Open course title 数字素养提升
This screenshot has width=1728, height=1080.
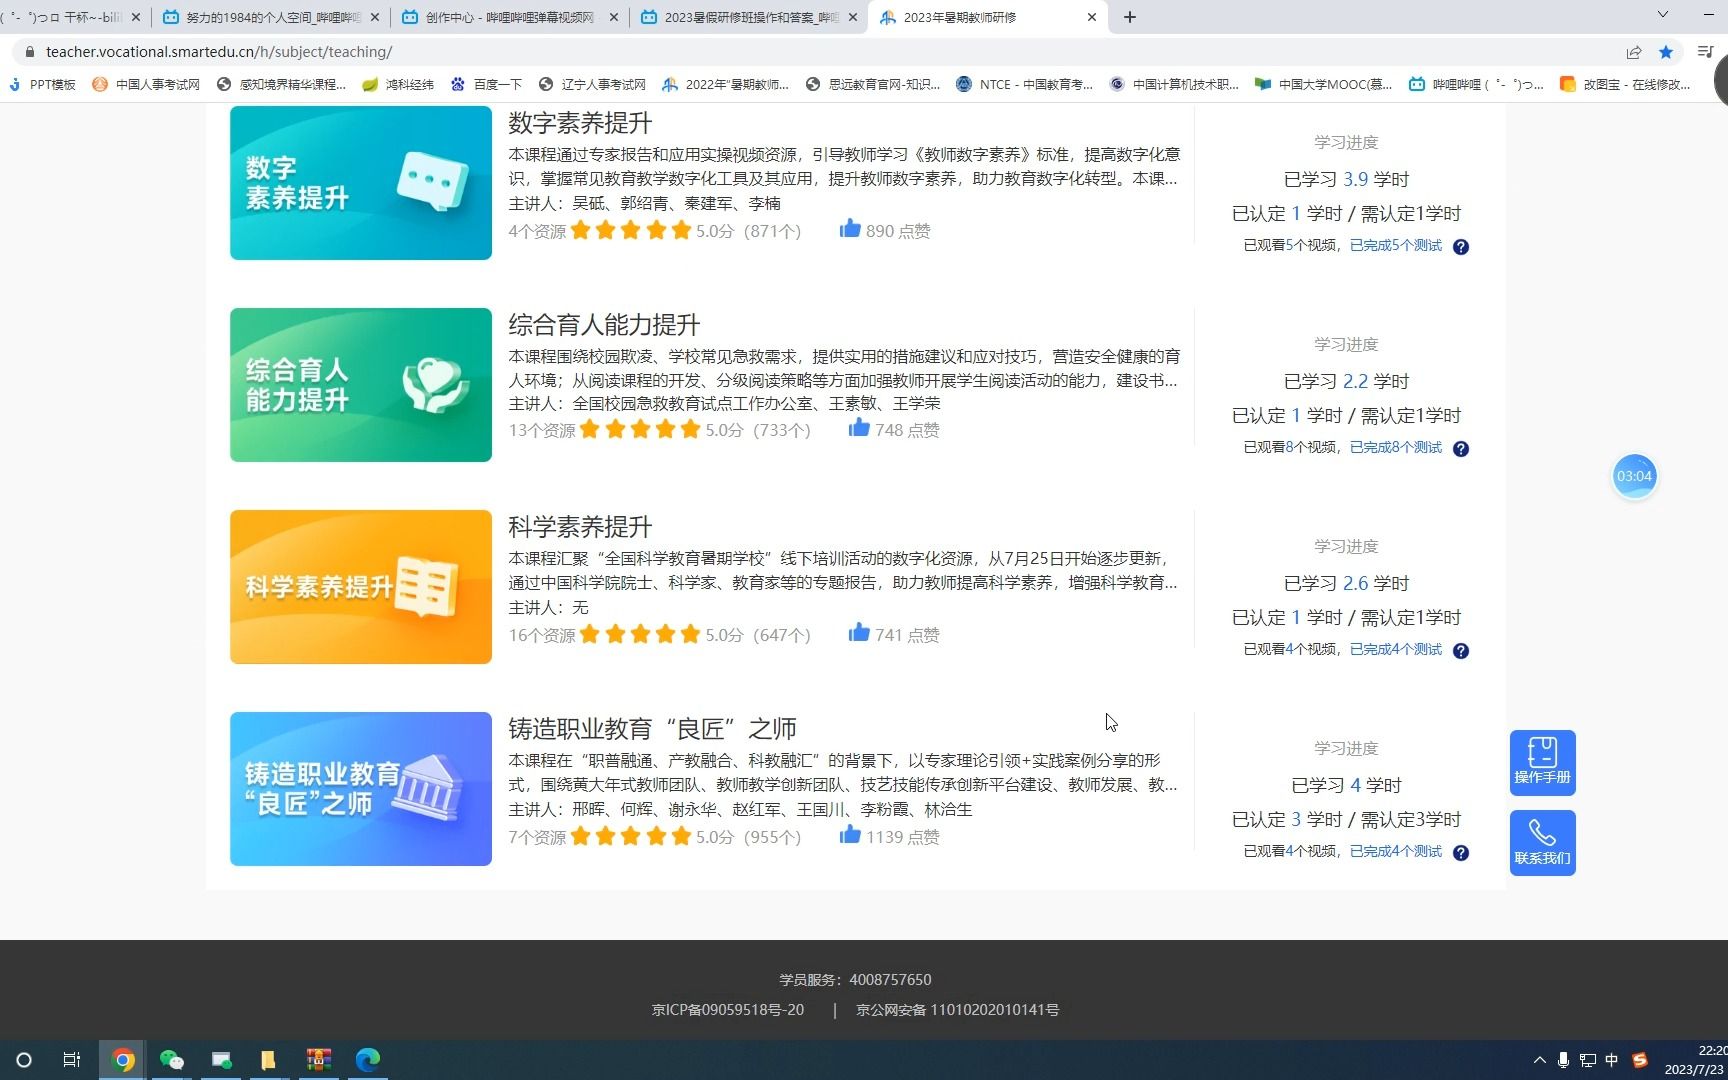click(x=580, y=123)
